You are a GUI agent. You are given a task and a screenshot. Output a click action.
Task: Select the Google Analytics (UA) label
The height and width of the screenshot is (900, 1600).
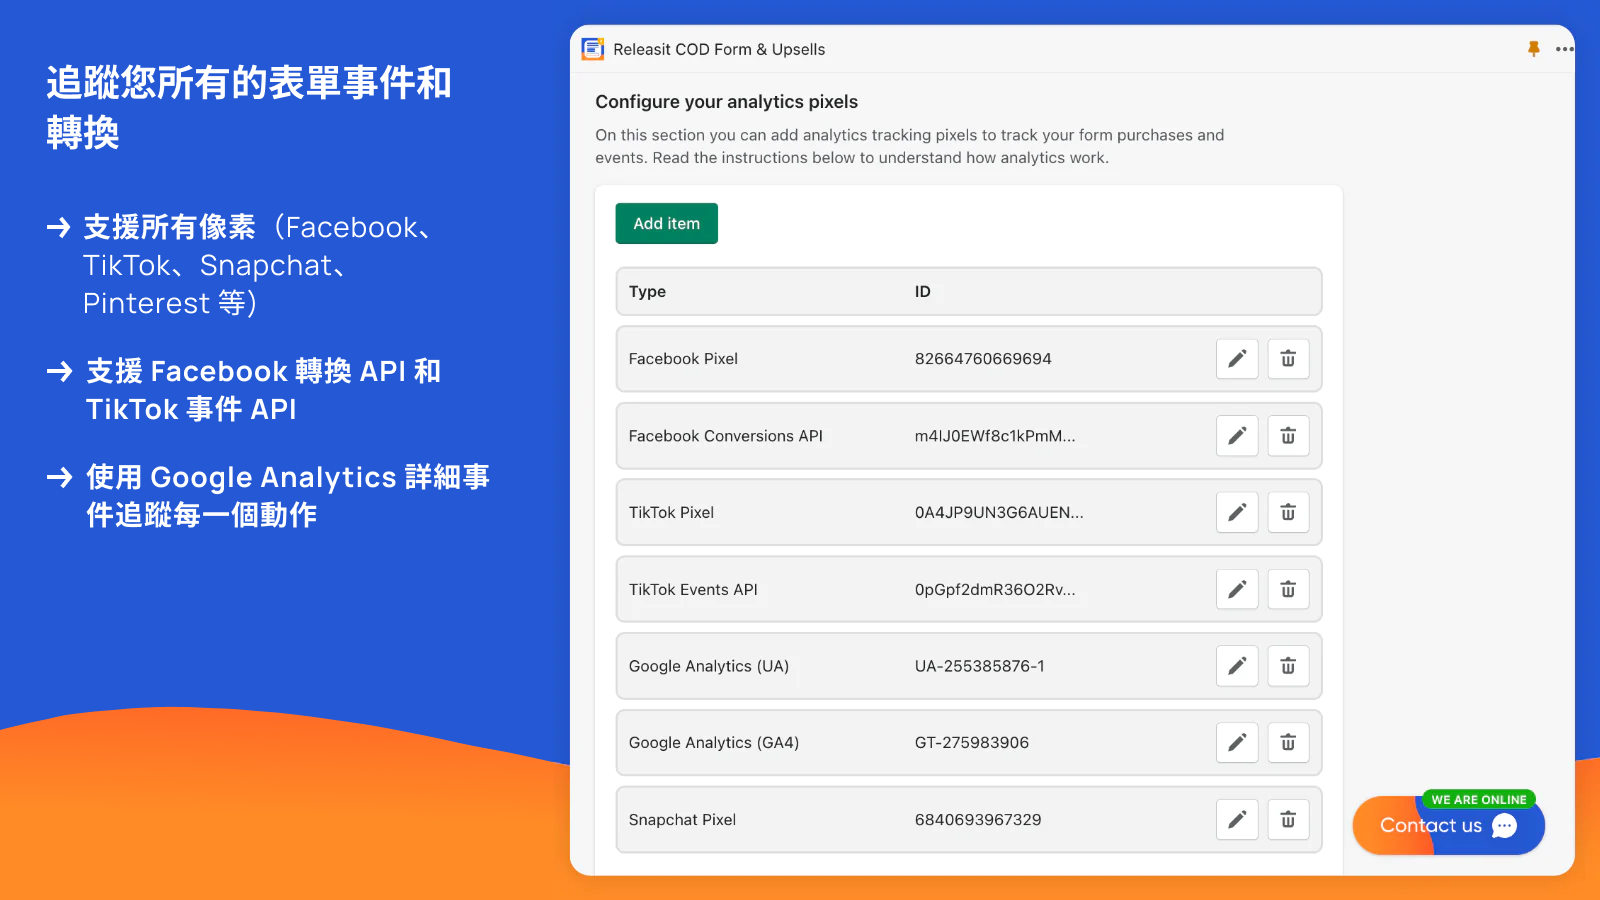click(709, 666)
